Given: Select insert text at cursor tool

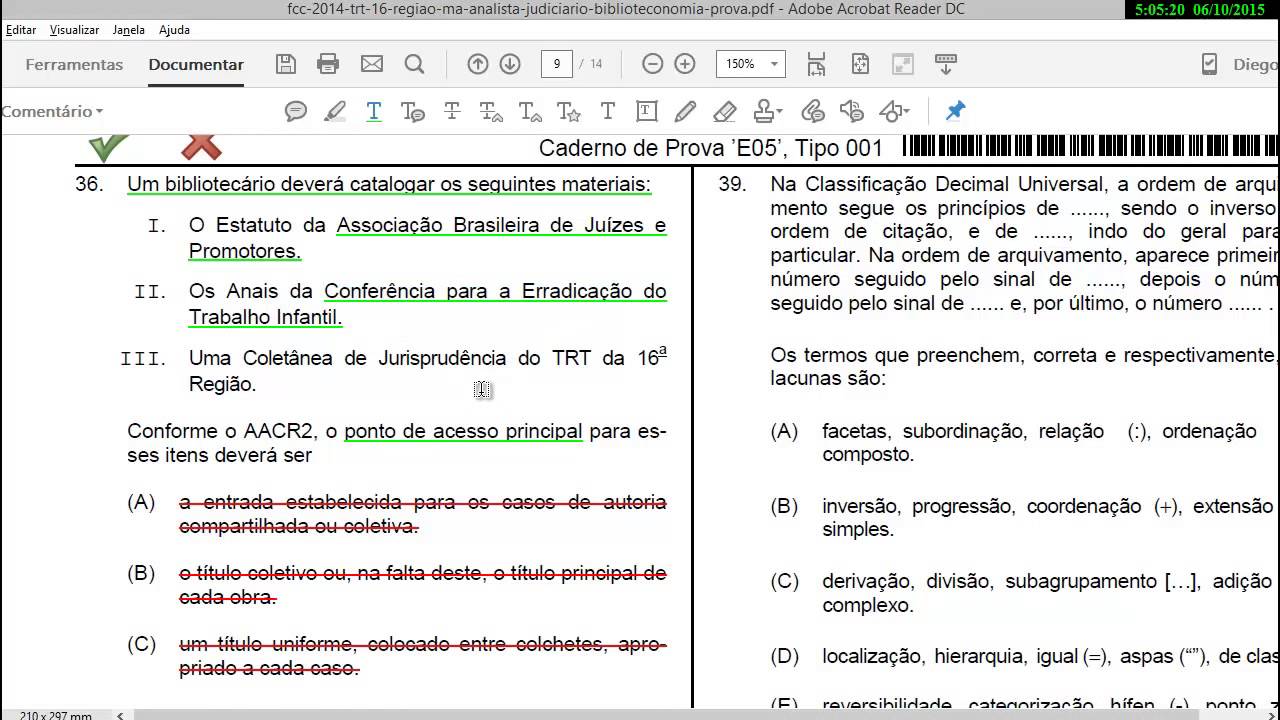Looking at the screenshot, I should click(x=530, y=111).
